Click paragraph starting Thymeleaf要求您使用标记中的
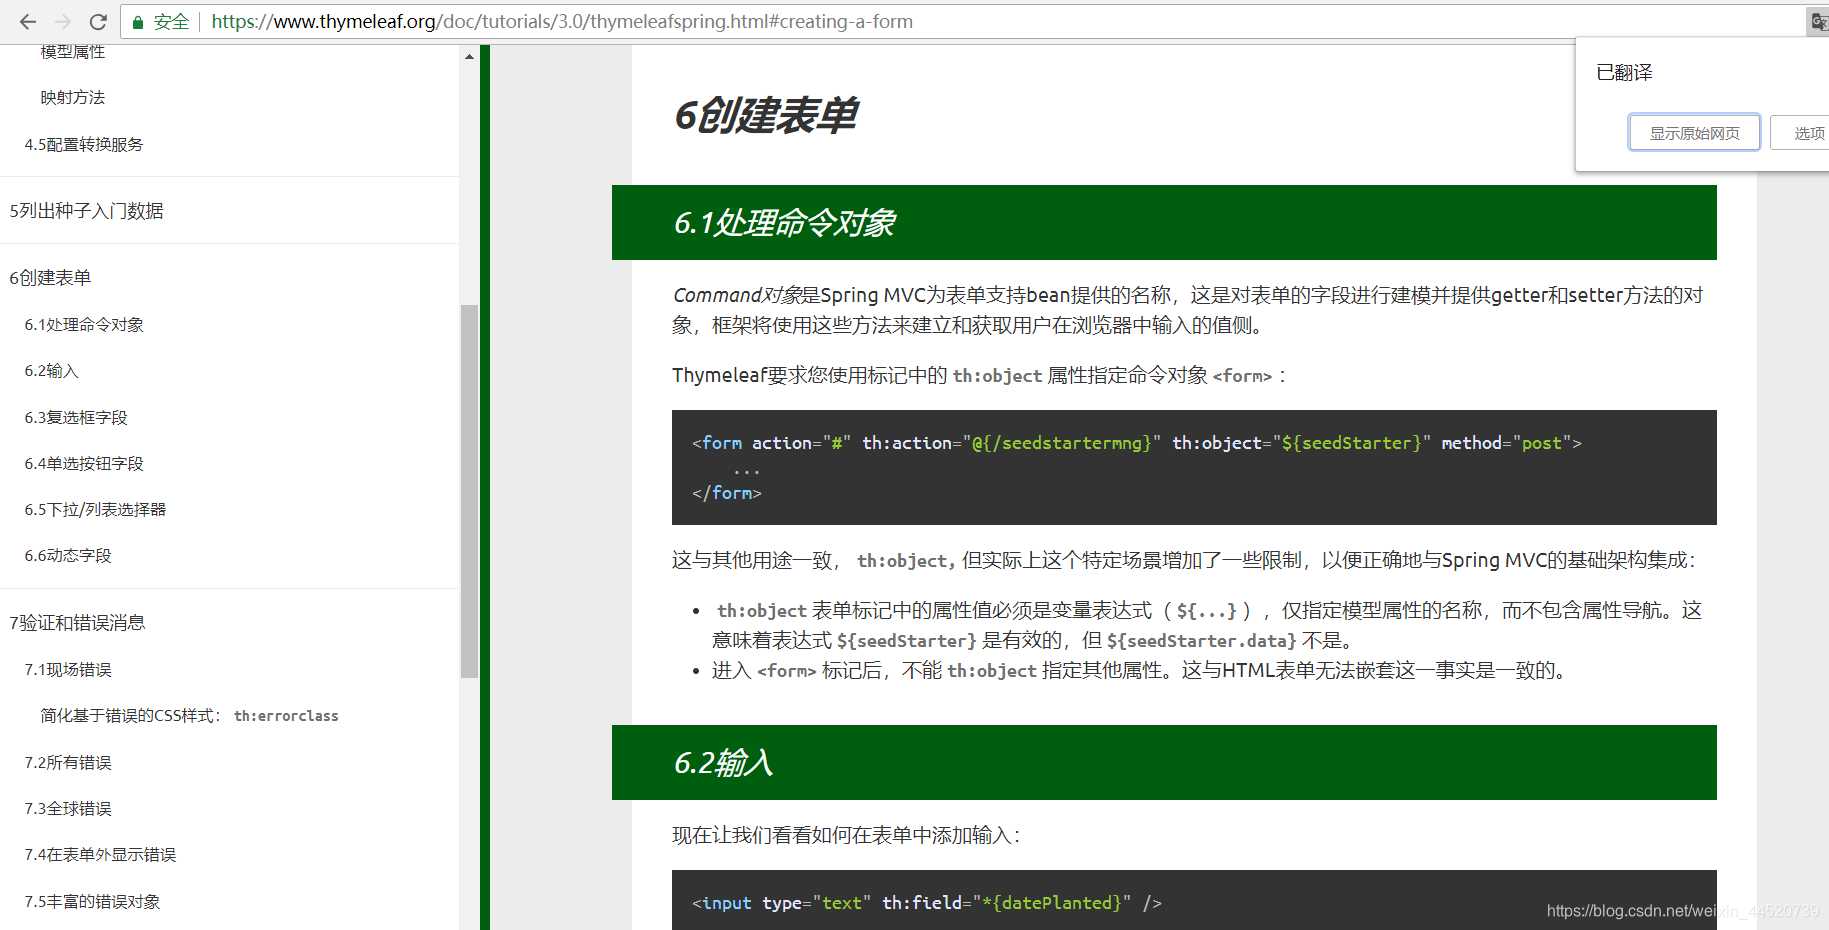Image resolution: width=1829 pixels, height=930 pixels. pos(979,375)
